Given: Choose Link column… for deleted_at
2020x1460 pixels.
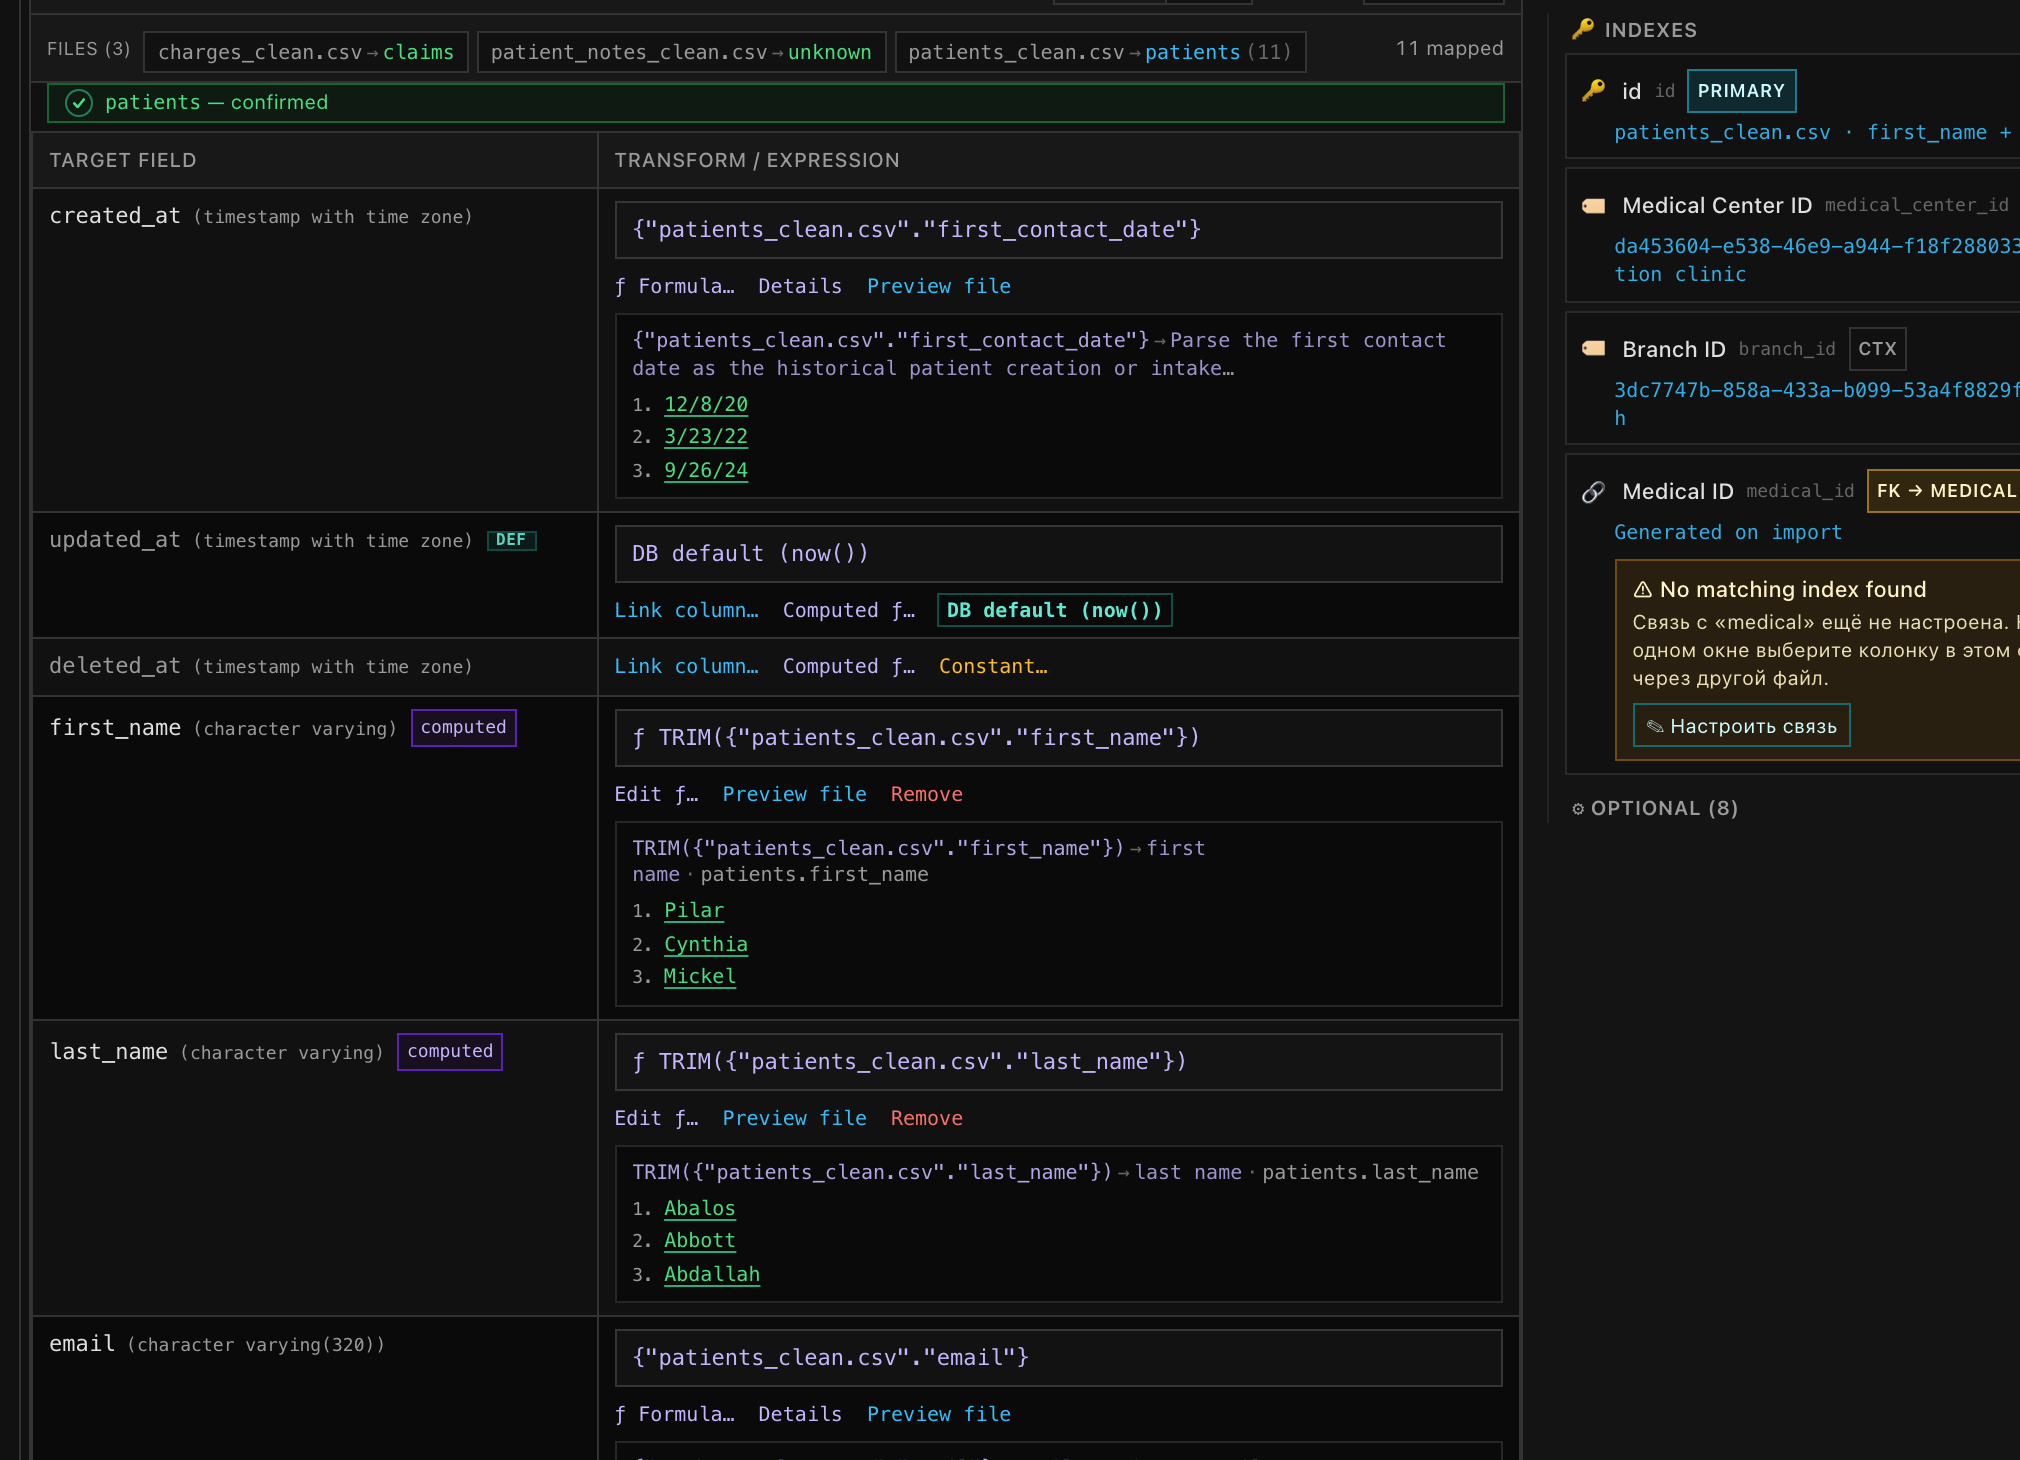Looking at the screenshot, I should [x=686, y=666].
